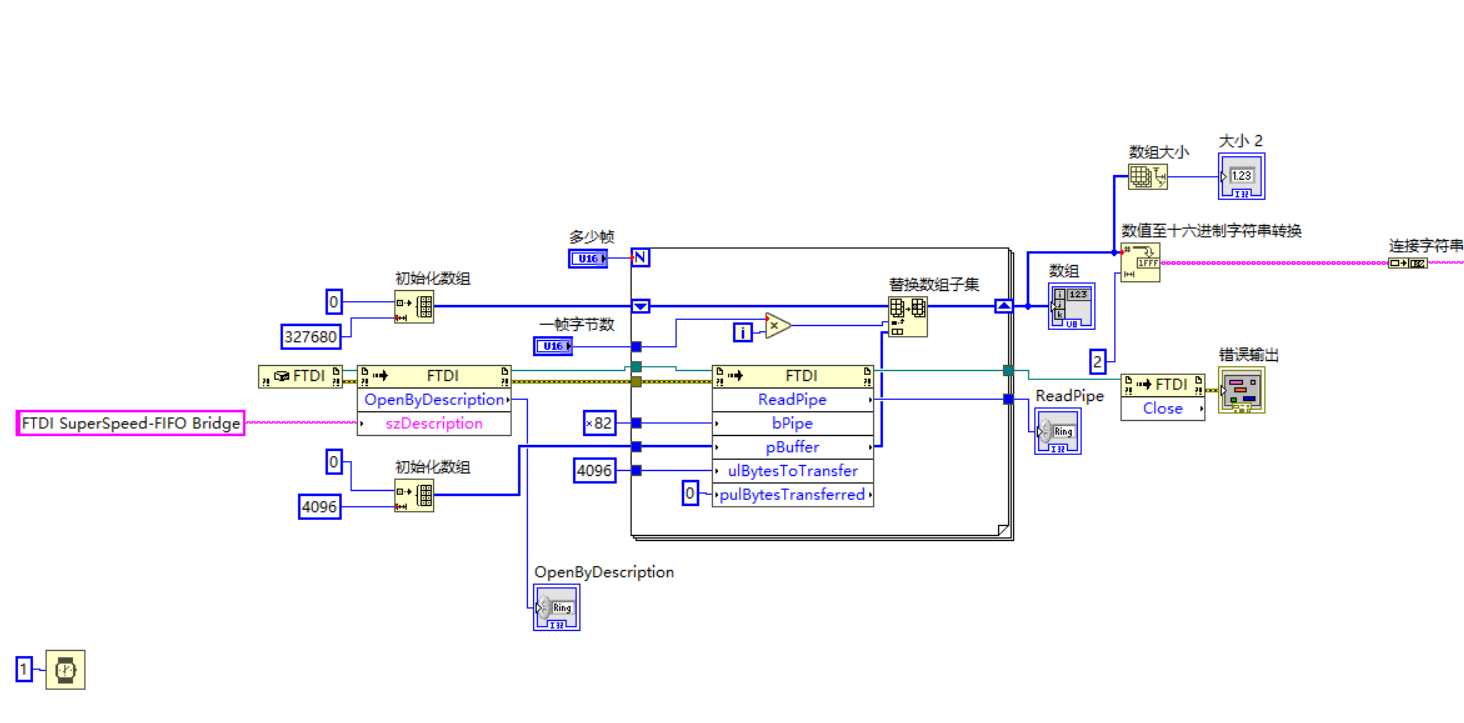Click the 数值至十六进制字符串转换 label
The image size is (1464, 723).
click(1211, 230)
